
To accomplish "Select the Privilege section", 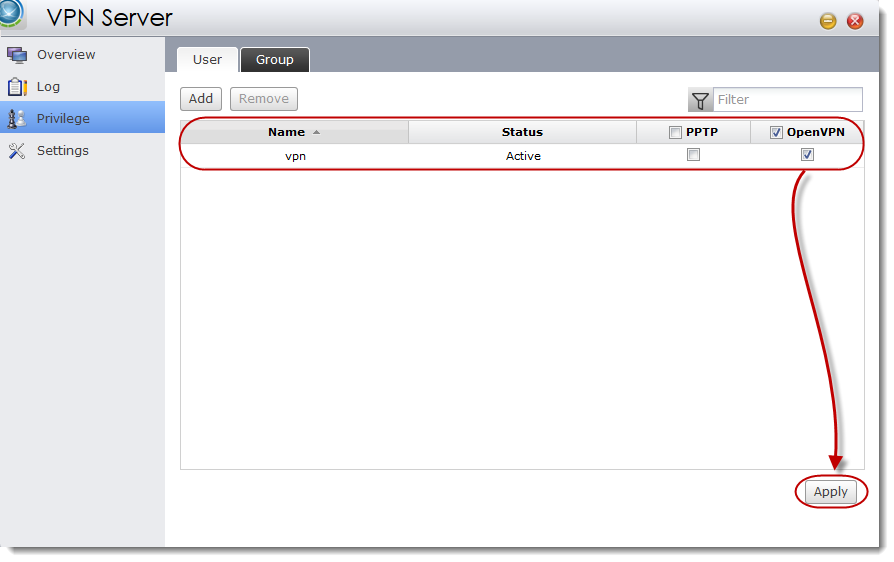I will click(83, 118).
